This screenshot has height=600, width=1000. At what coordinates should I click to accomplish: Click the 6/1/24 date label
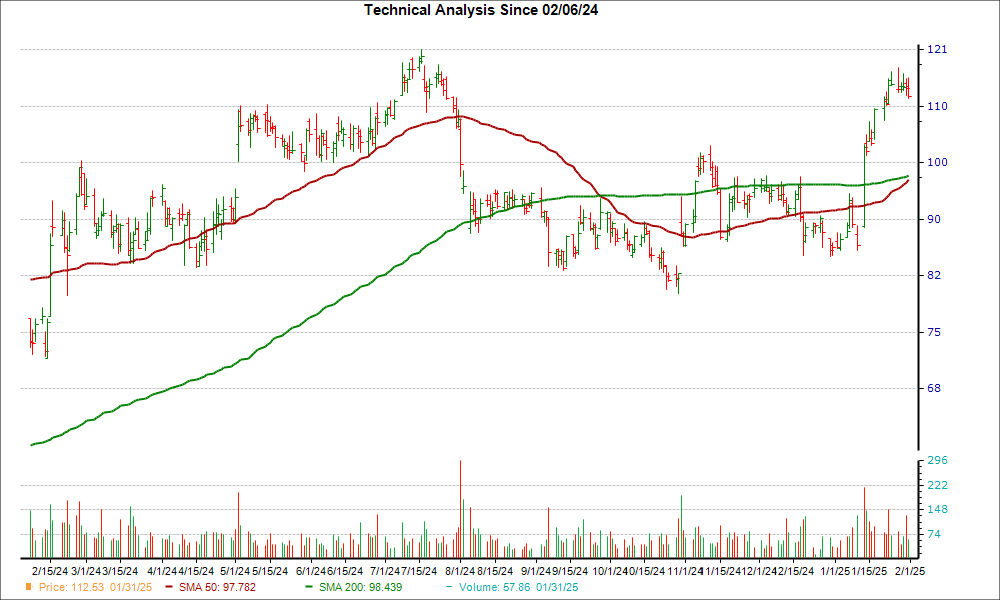[311, 571]
